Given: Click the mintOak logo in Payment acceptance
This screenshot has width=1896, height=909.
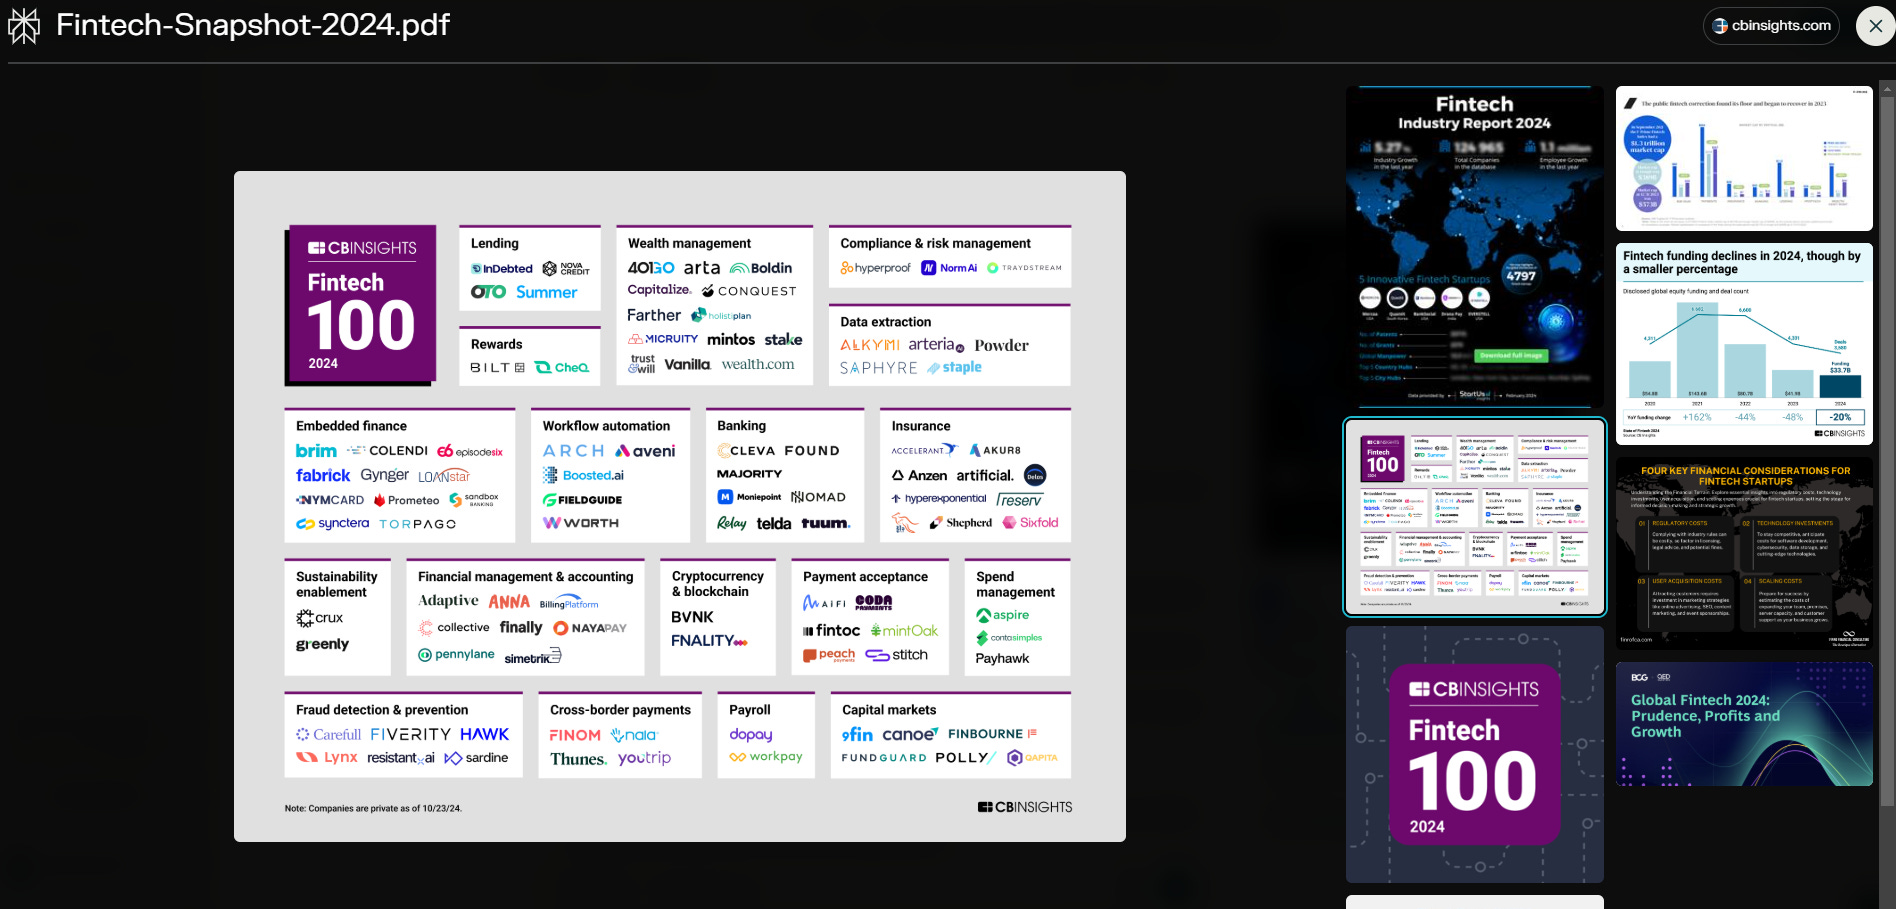Looking at the screenshot, I should coord(904,631).
